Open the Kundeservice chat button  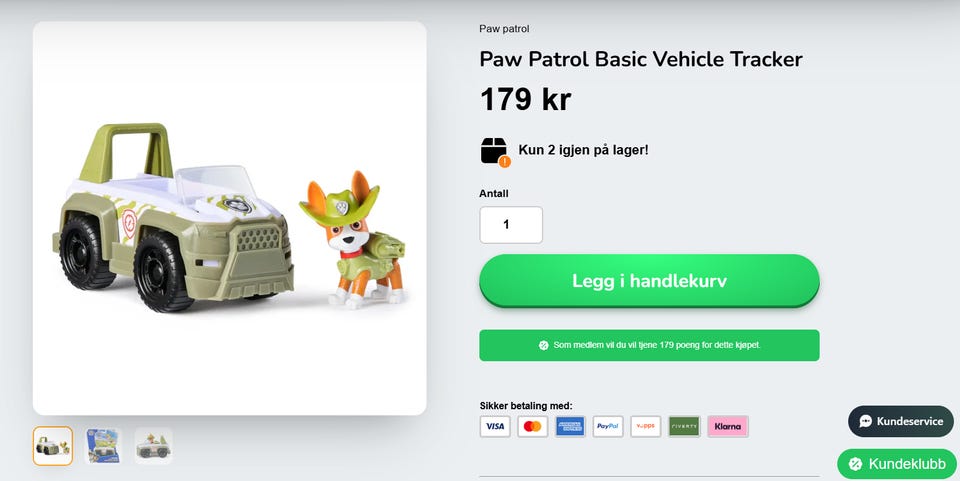click(901, 421)
